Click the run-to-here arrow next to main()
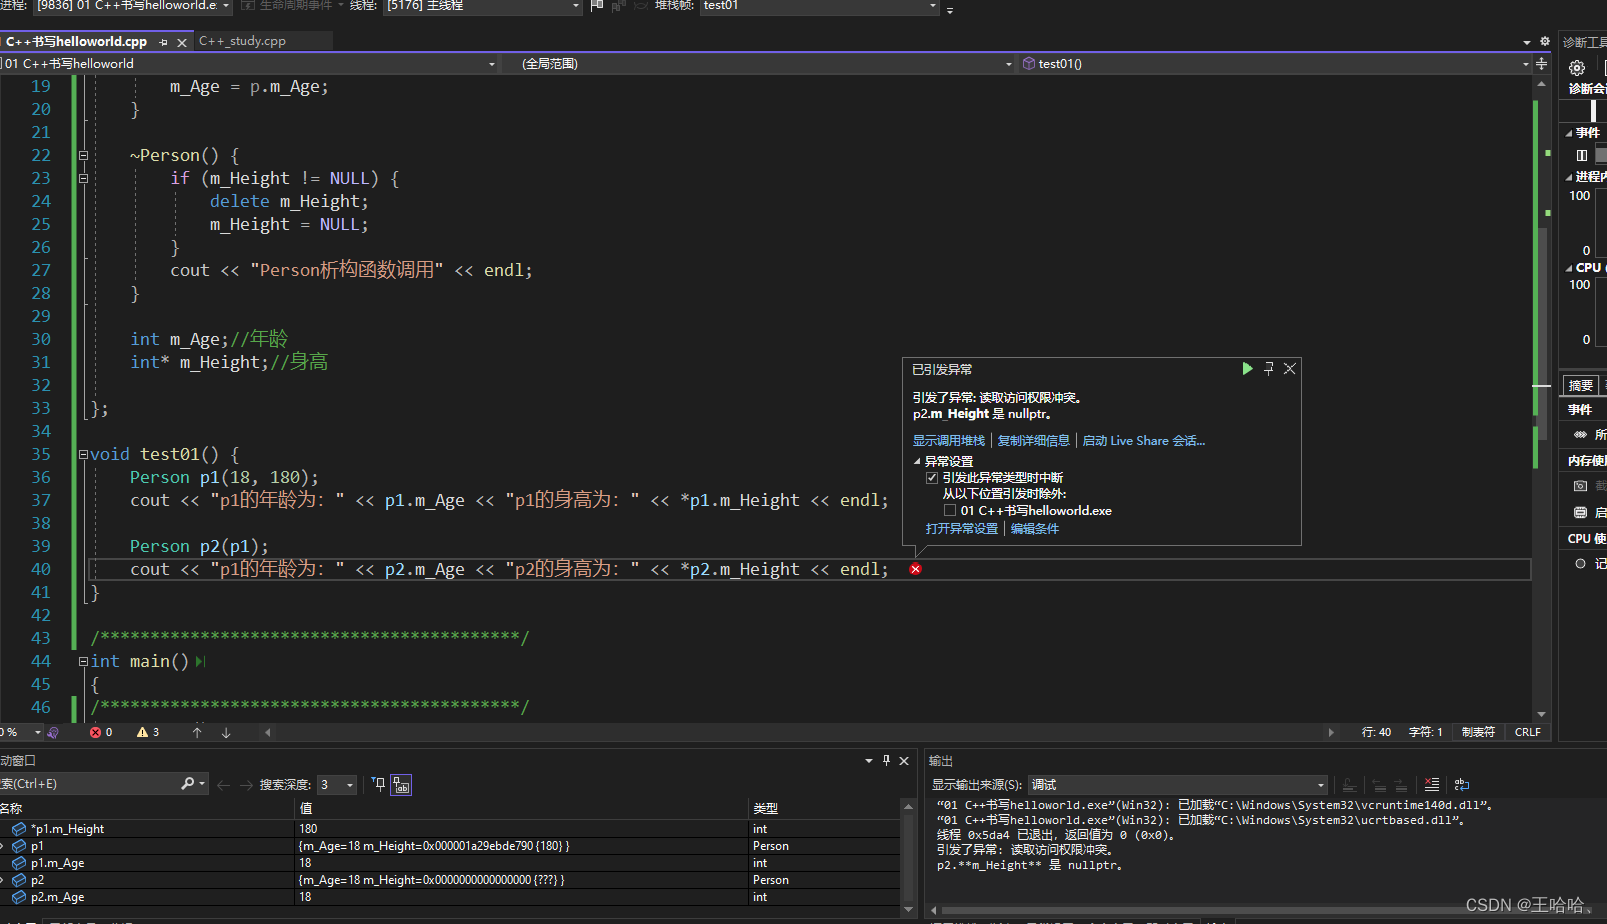Viewport: 1607px width, 924px height. pos(201,661)
